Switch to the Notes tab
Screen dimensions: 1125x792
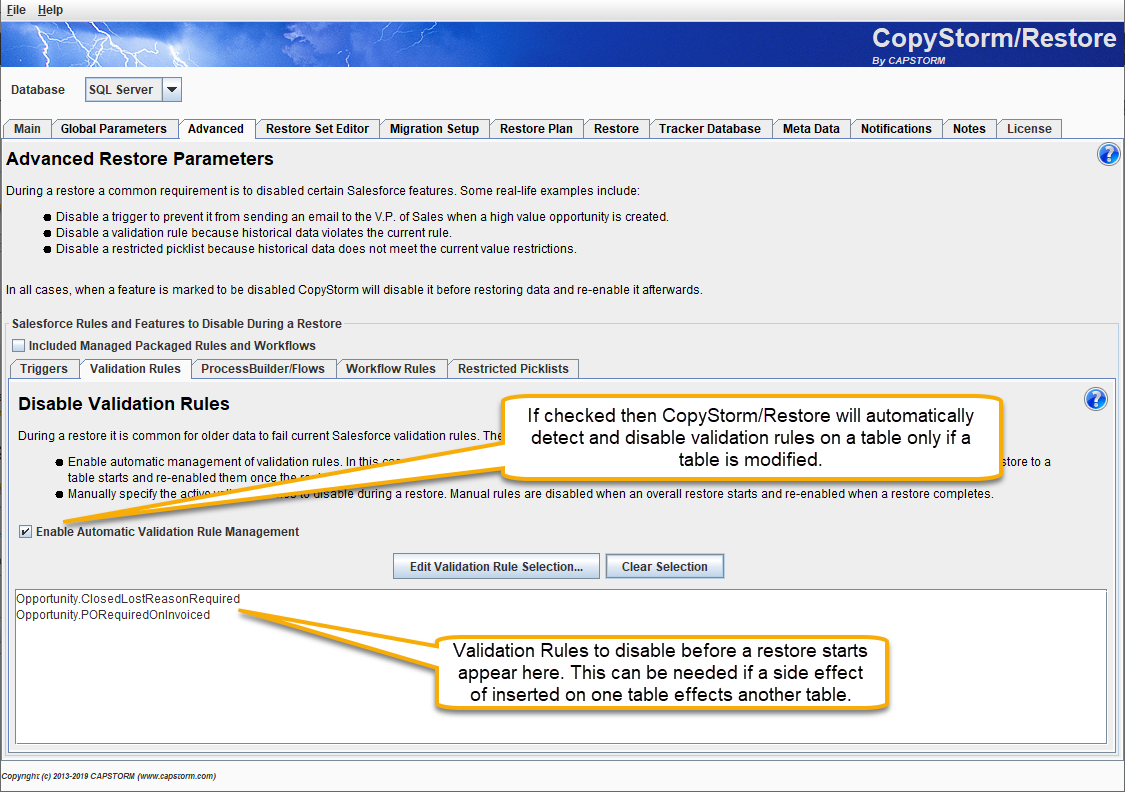coord(969,128)
